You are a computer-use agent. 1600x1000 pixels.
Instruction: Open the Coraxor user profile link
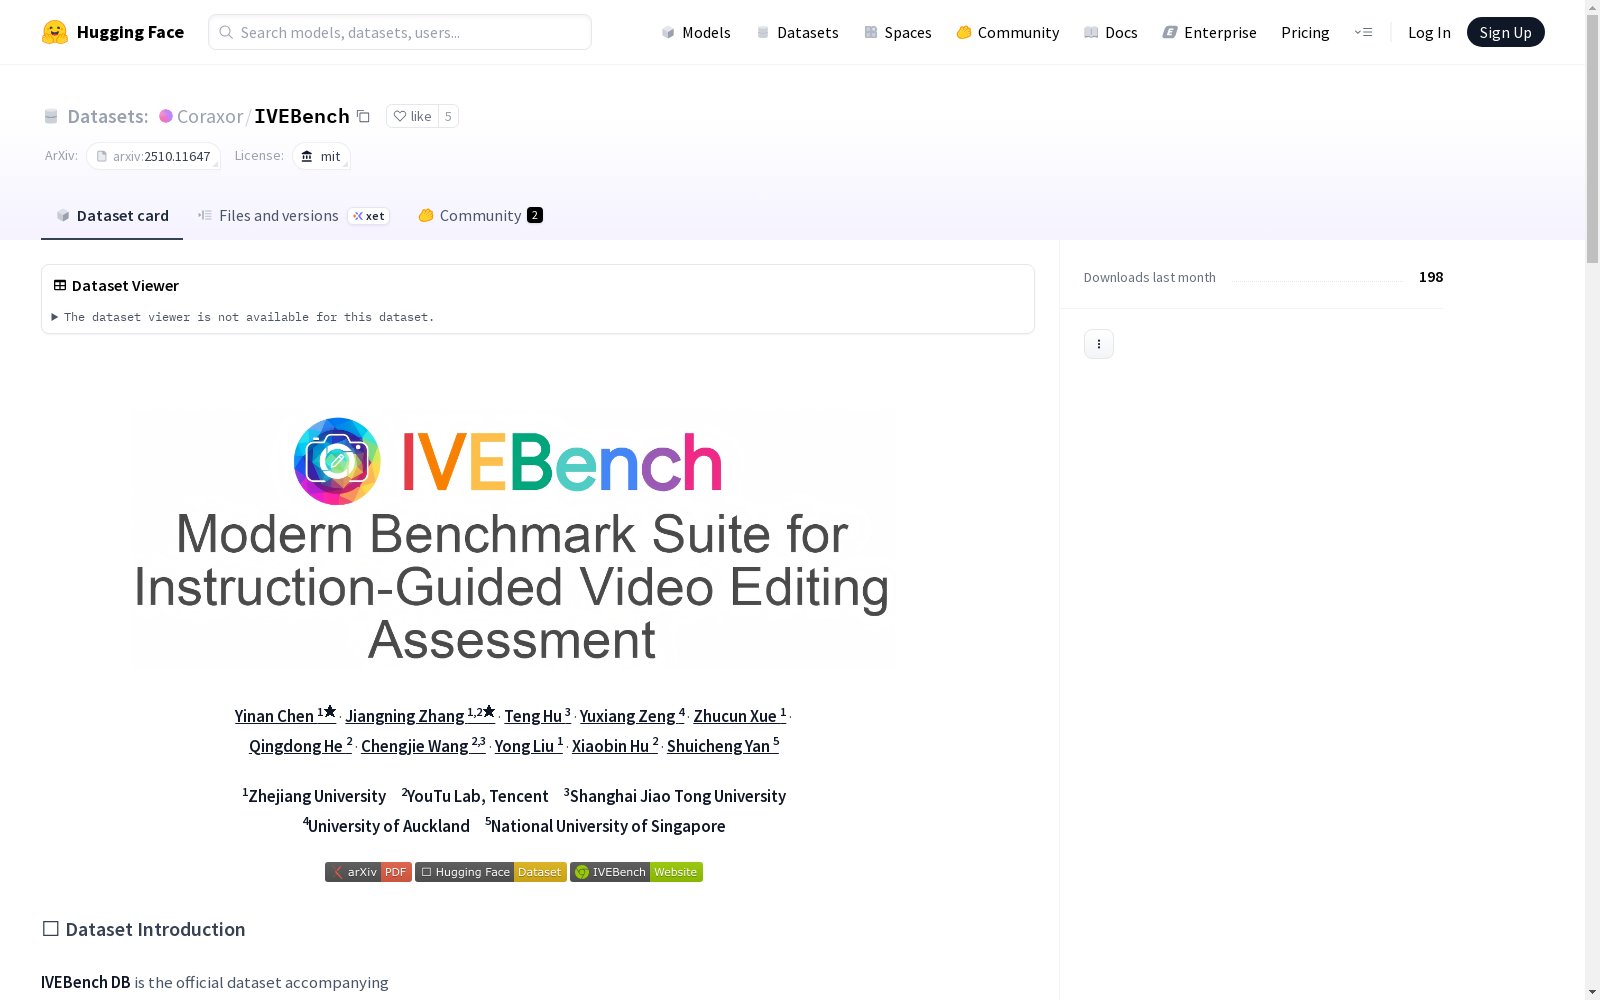click(210, 116)
